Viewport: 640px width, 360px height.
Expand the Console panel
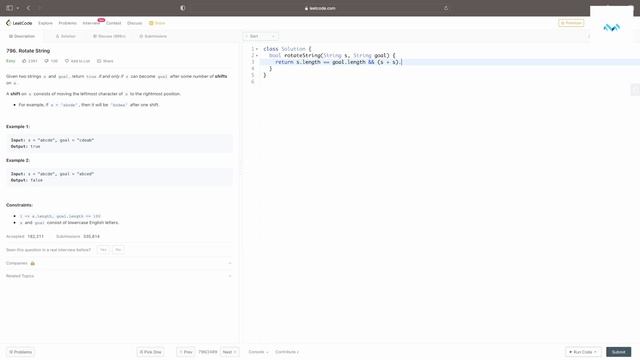pos(258,352)
